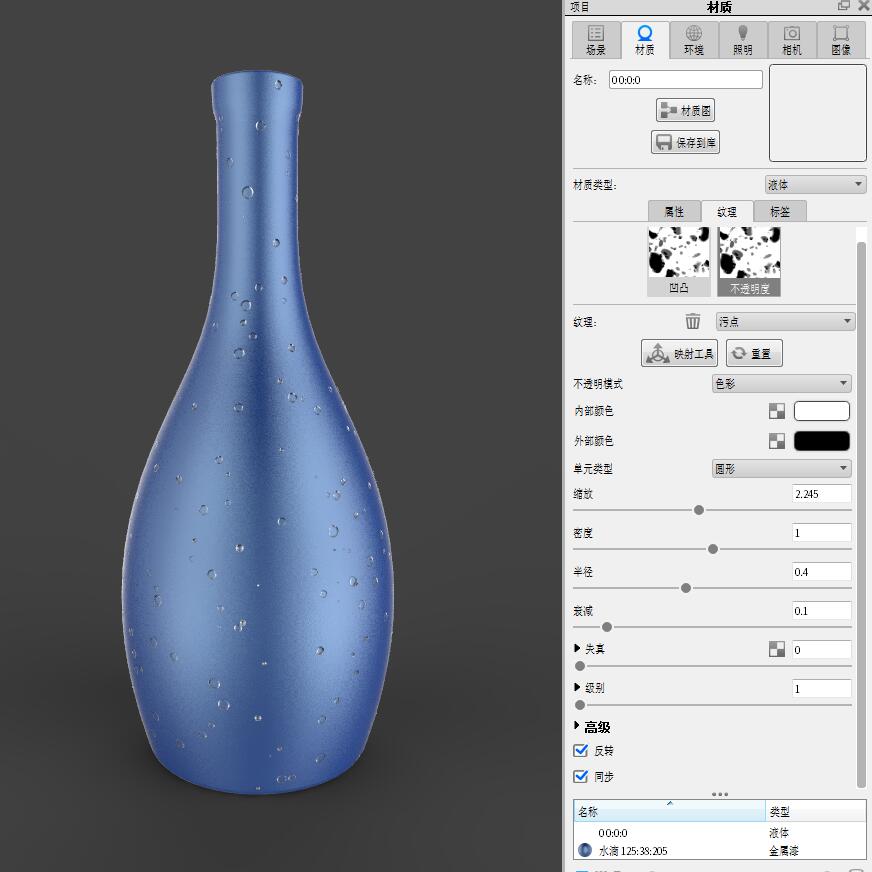Close the 材质 panel
Viewport: 872px width, 872px height.
pyautogui.click(x=865, y=6)
